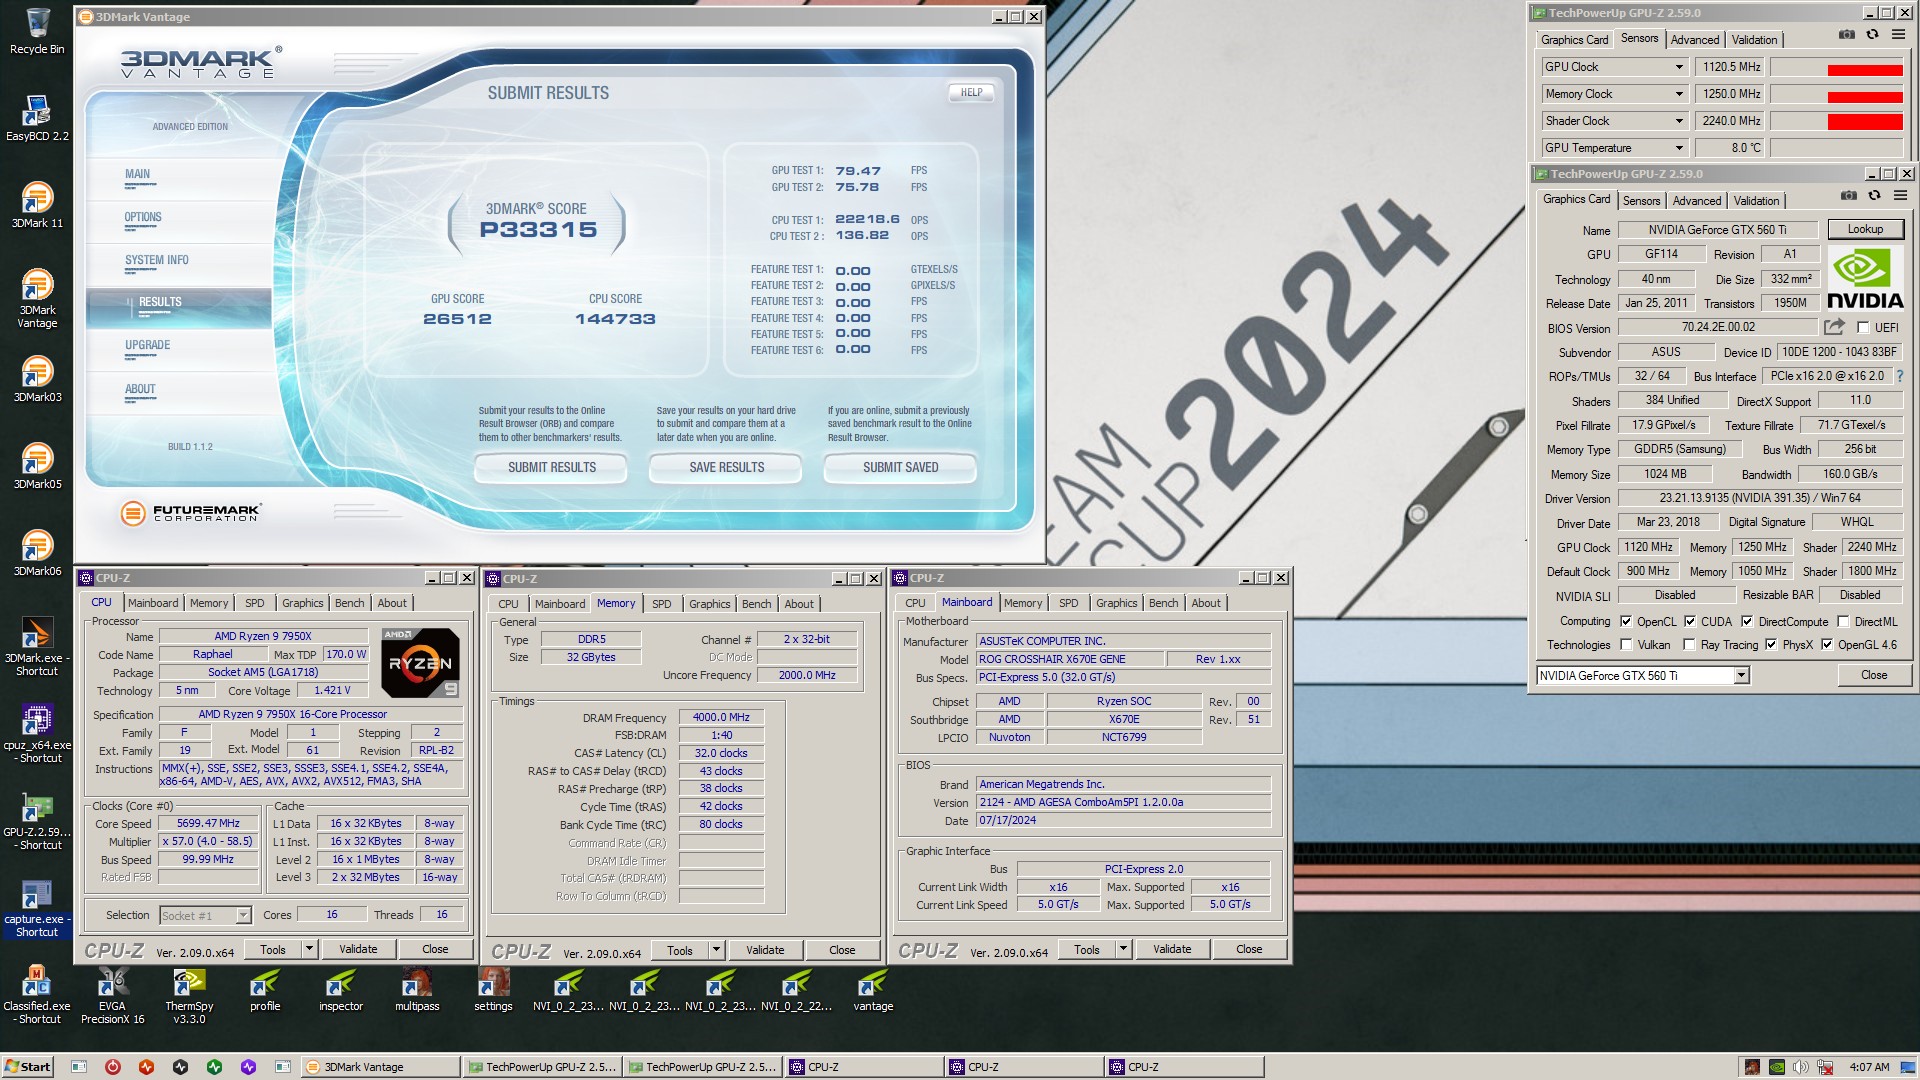Click camera icon in GPU-Z Sensors window
The image size is (1920, 1080).
tap(1847, 35)
